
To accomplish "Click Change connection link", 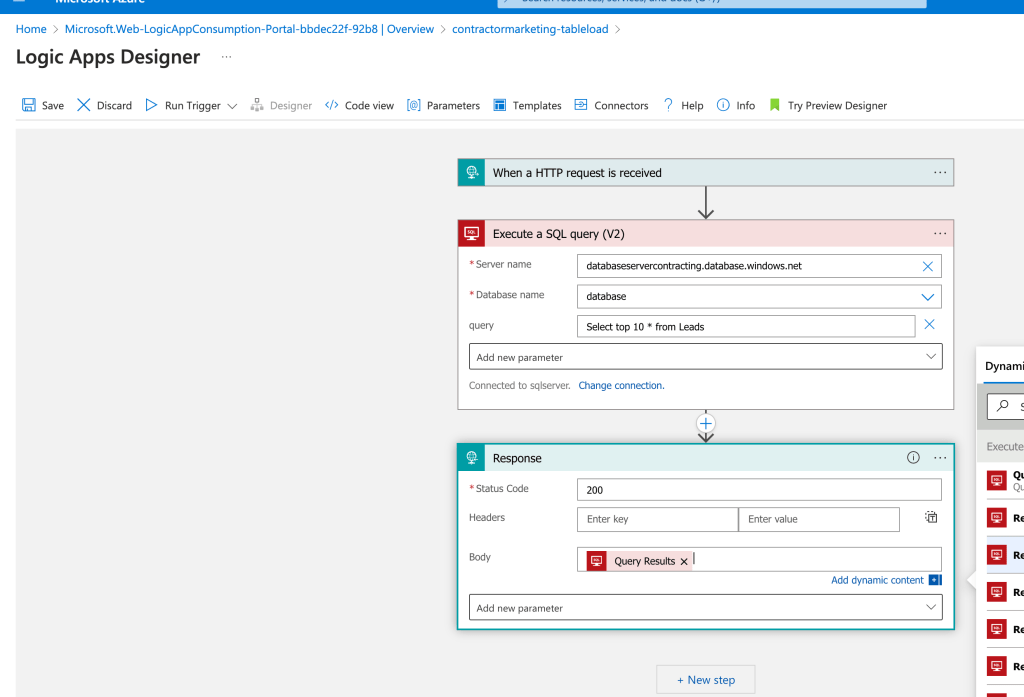I will click(621, 385).
